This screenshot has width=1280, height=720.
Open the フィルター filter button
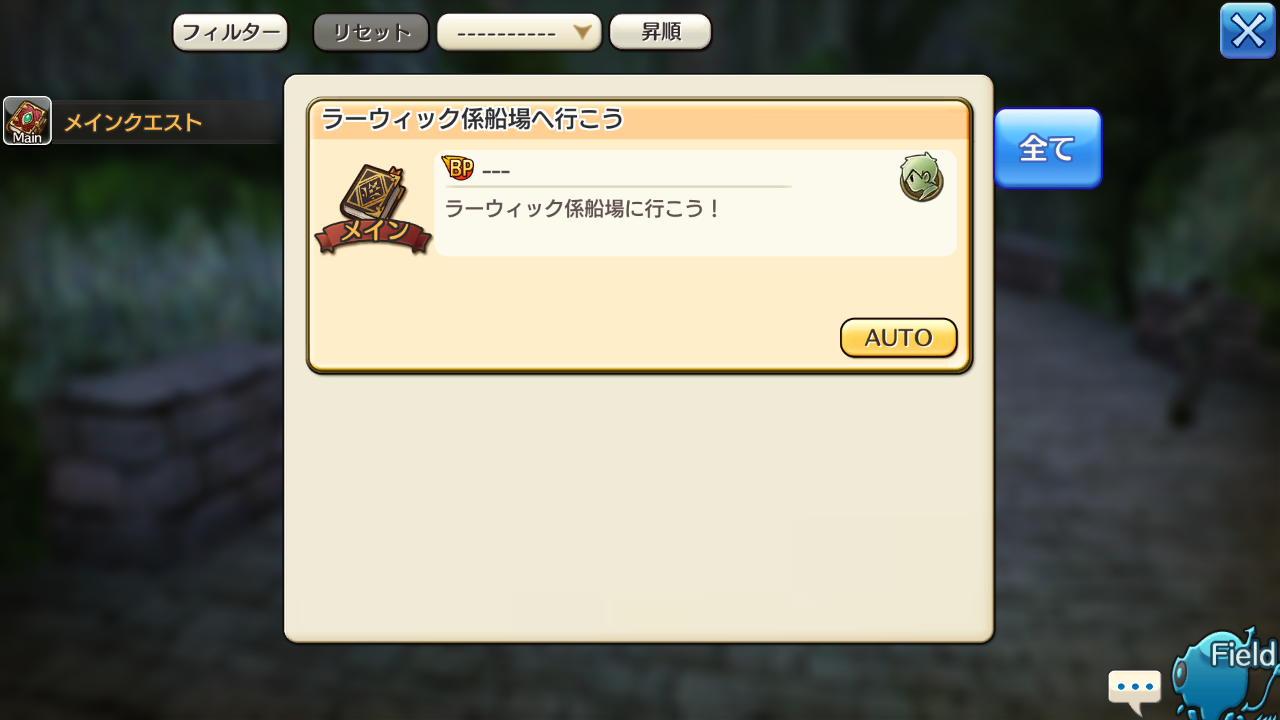[230, 32]
